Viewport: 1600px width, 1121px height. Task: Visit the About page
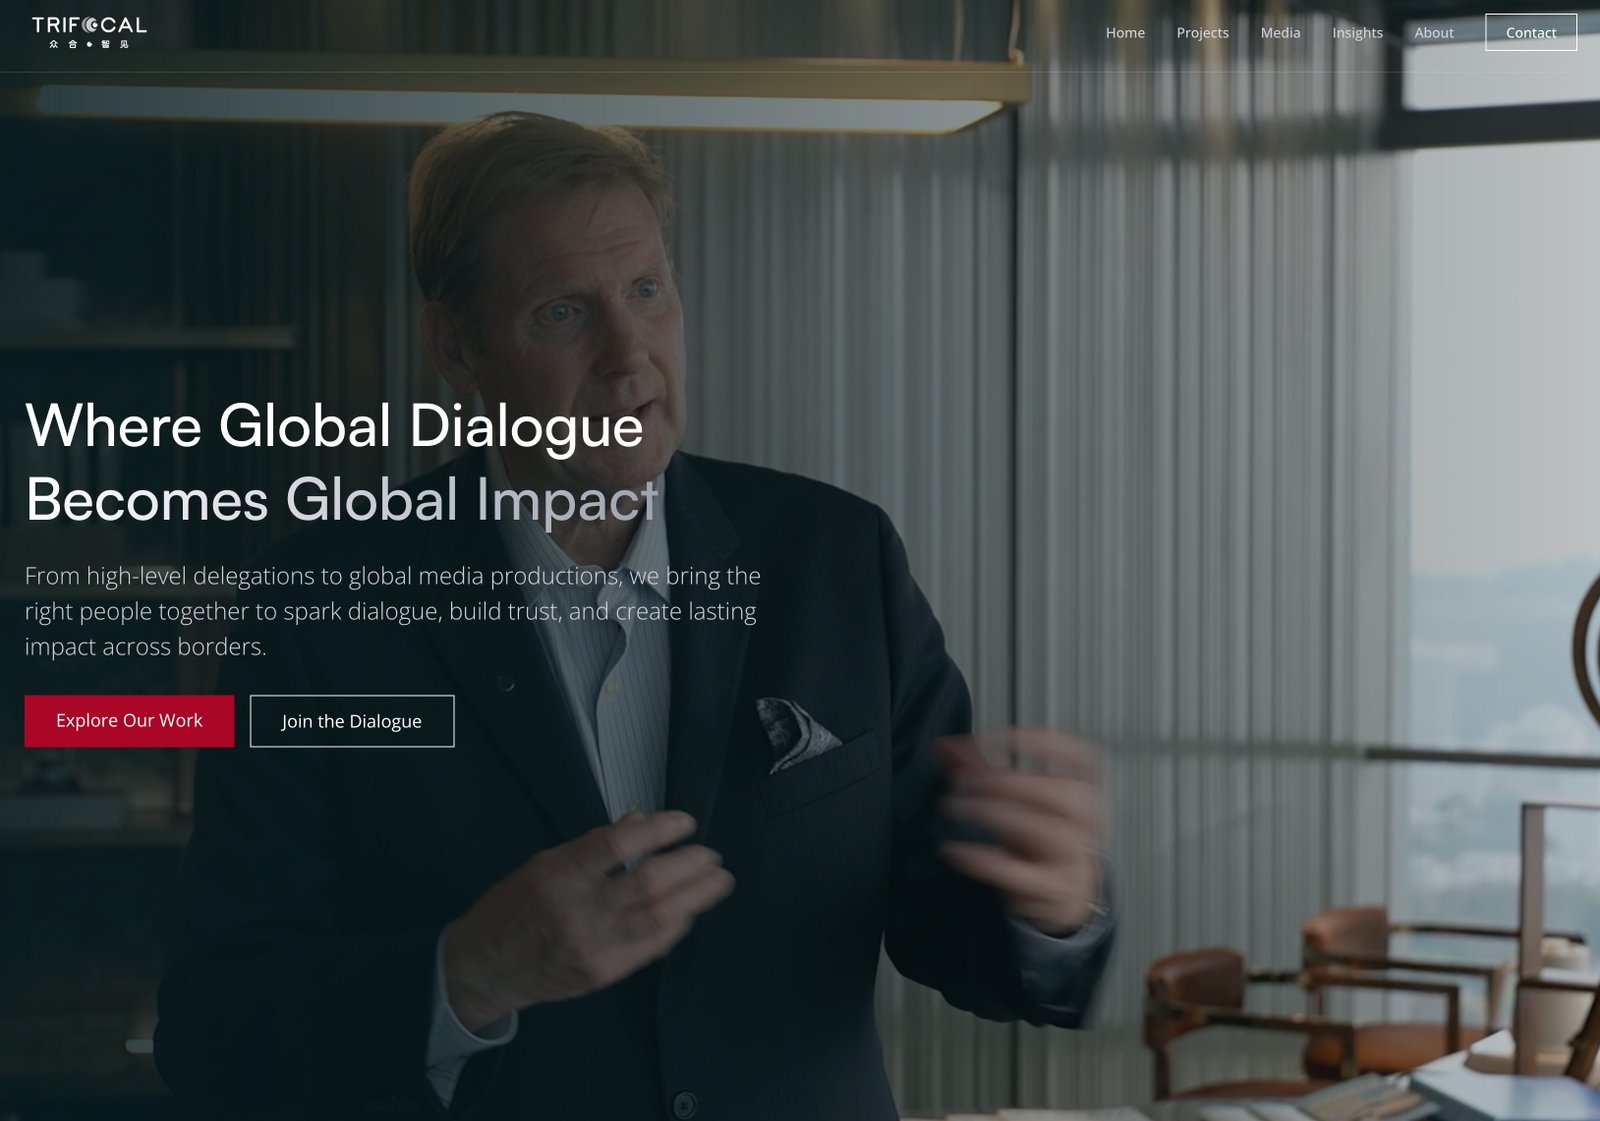click(1434, 32)
